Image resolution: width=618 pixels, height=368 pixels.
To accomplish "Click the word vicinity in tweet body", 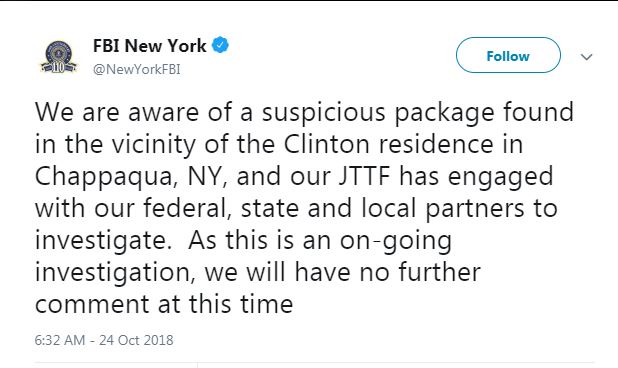I will (153, 145).
